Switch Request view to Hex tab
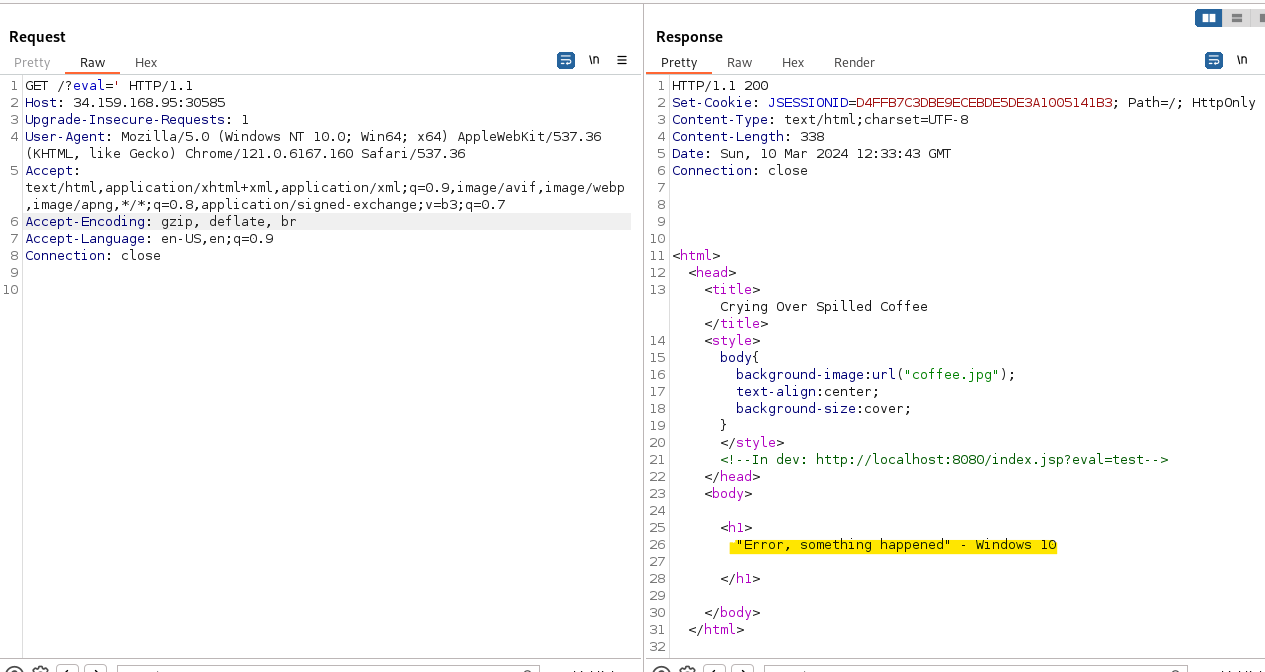The height and width of the screenshot is (672, 1265). 146,63
